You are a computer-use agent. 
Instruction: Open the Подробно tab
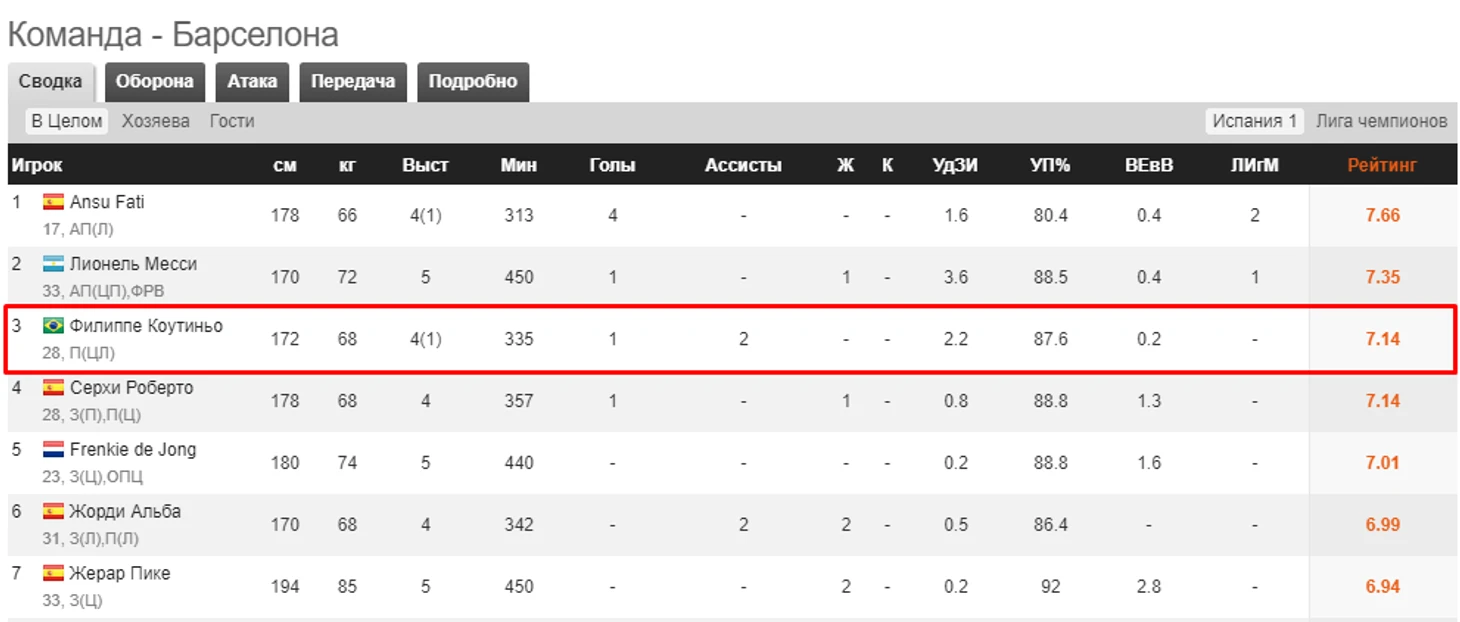point(473,82)
